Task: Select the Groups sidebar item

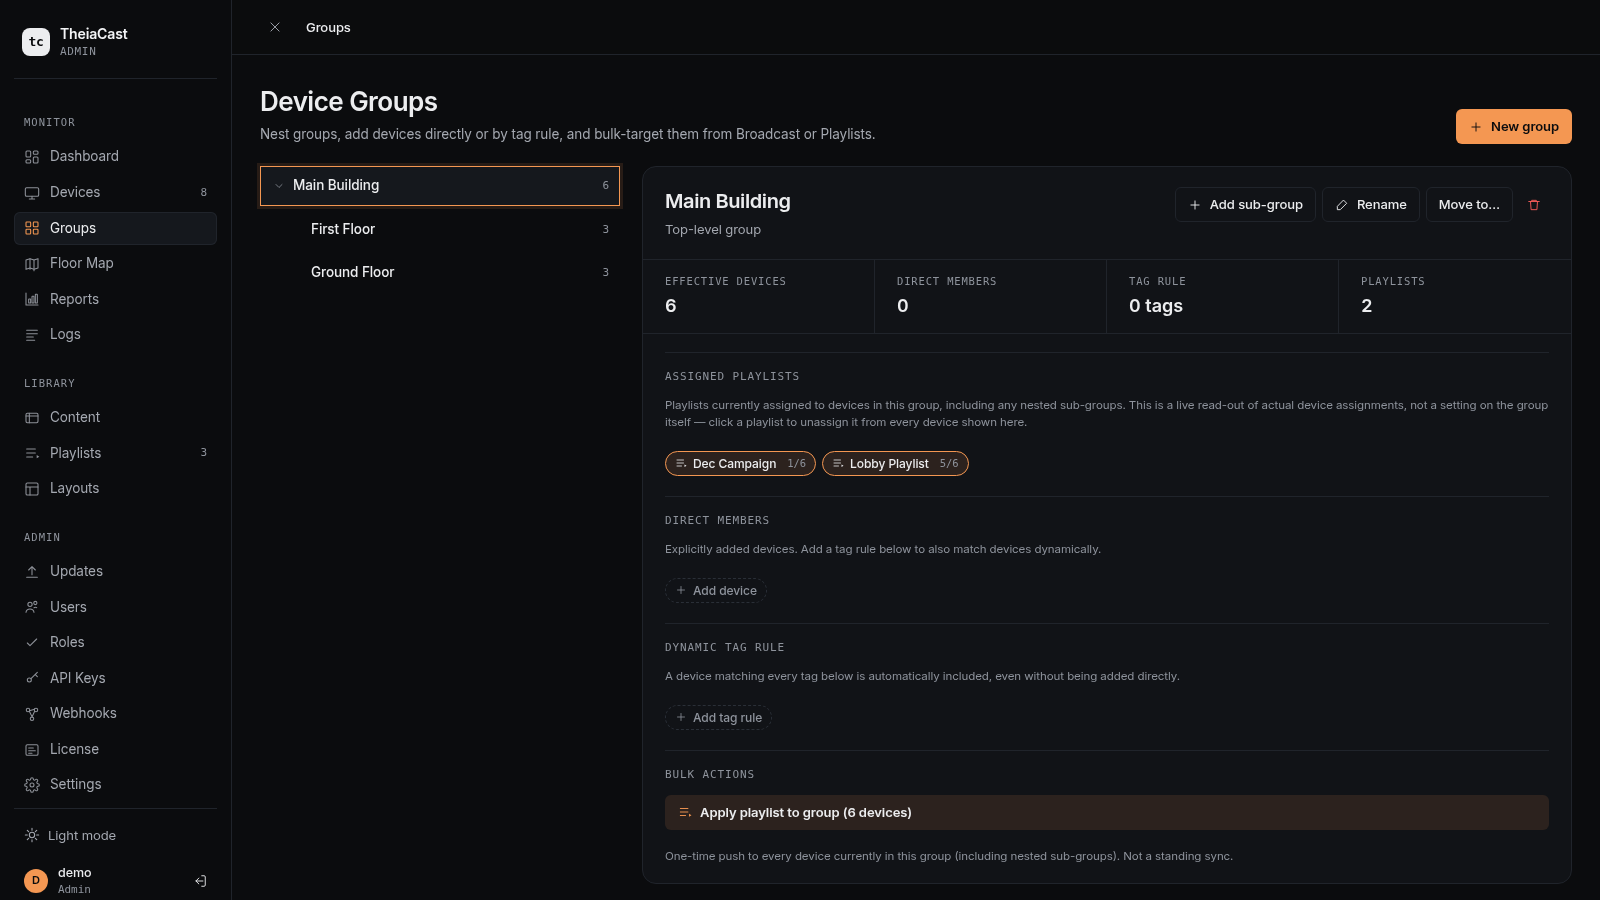Action: click(x=115, y=228)
